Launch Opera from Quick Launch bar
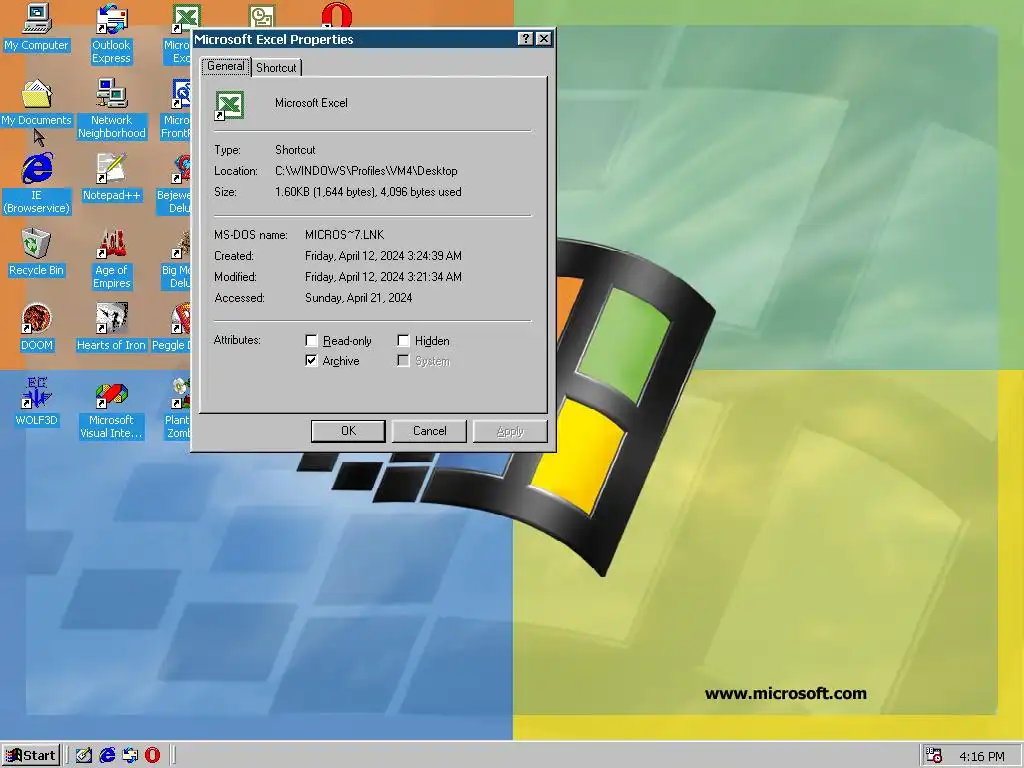1024x768 pixels. point(153,756)
